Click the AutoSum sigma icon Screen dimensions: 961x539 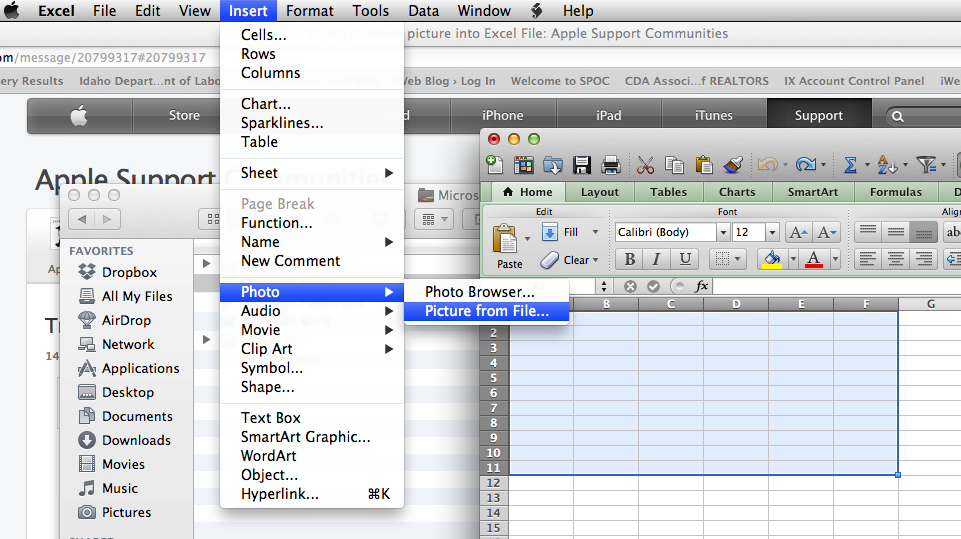[850, 164]
